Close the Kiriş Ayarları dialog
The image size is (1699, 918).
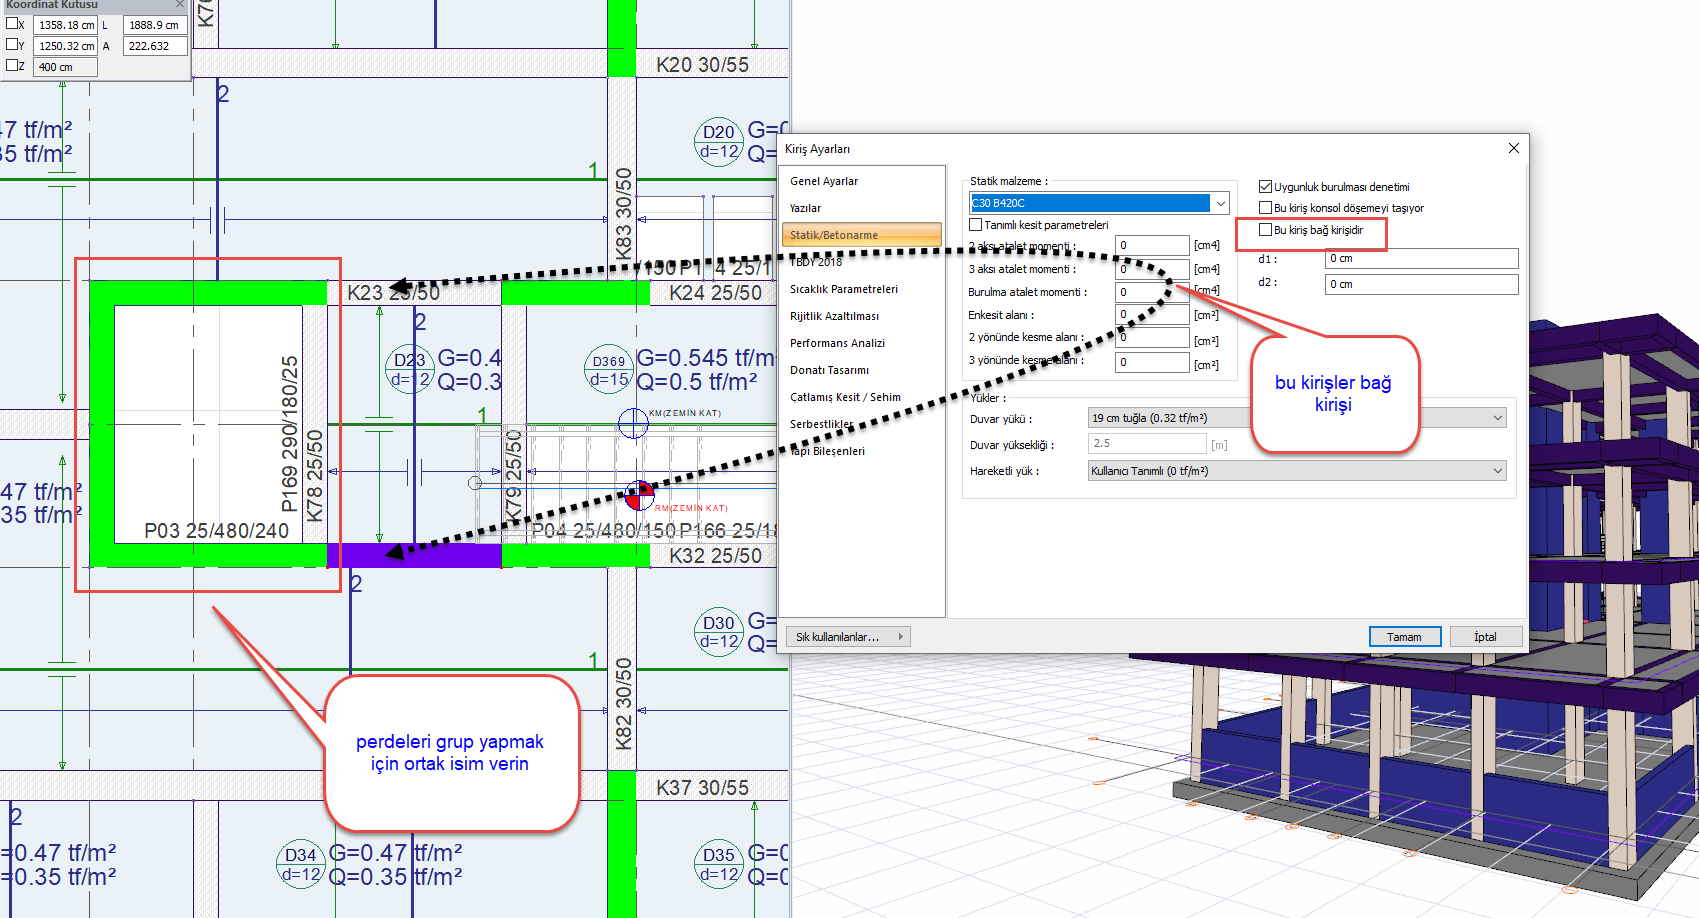click(1514, 148)
